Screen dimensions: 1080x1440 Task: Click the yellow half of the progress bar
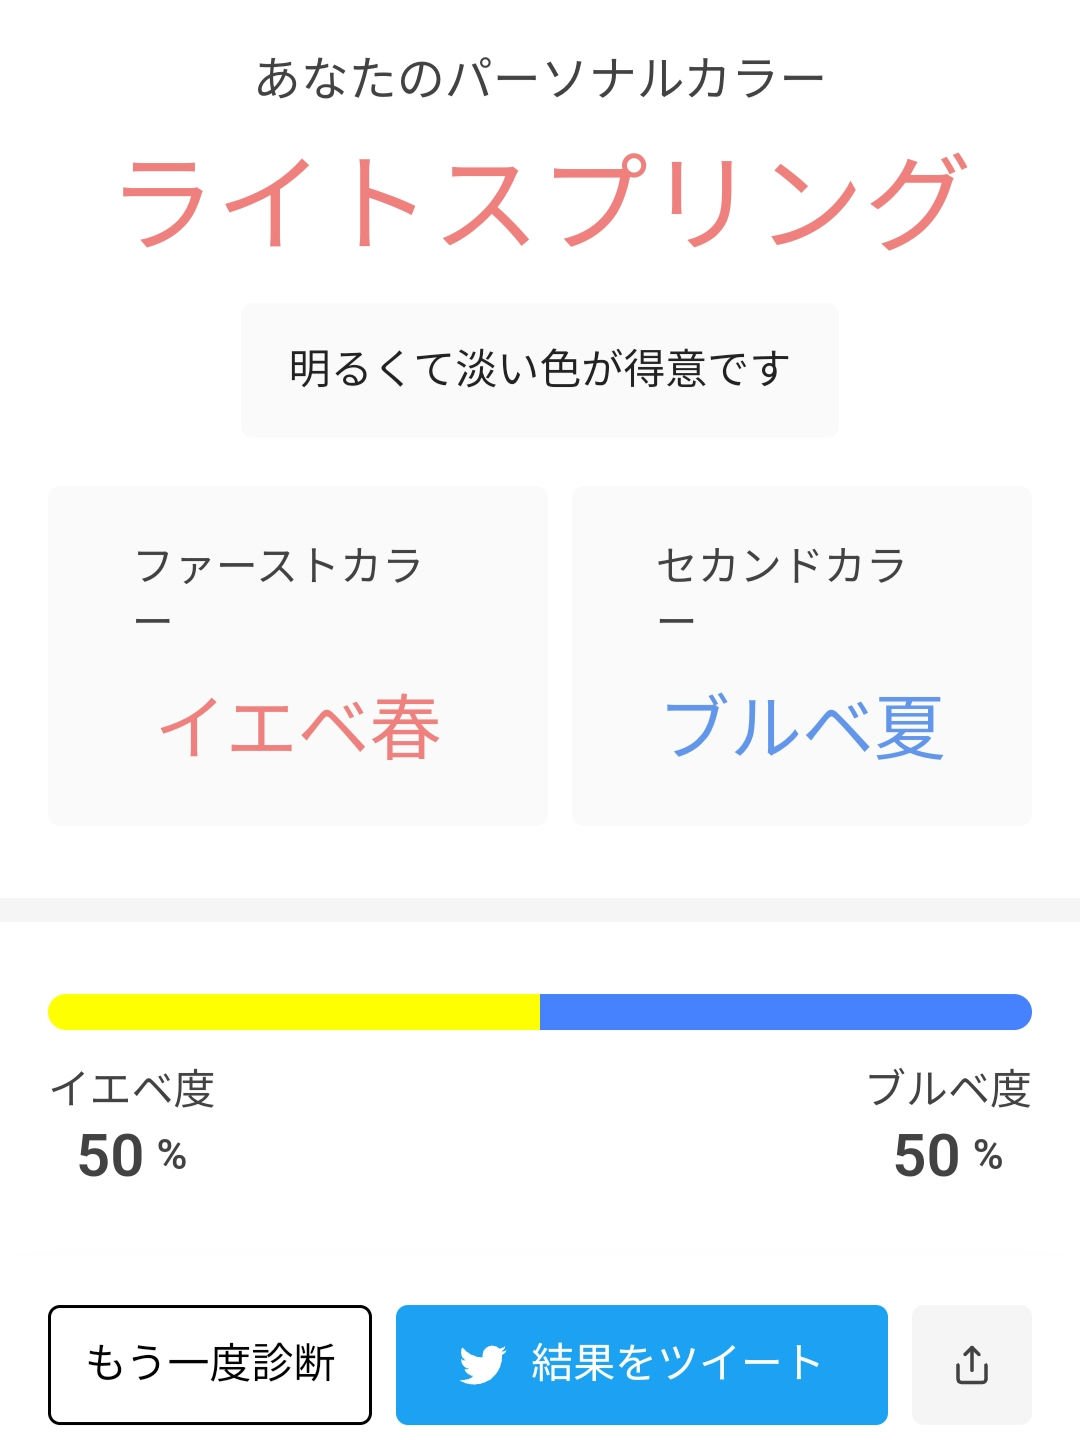point(295,1010)
